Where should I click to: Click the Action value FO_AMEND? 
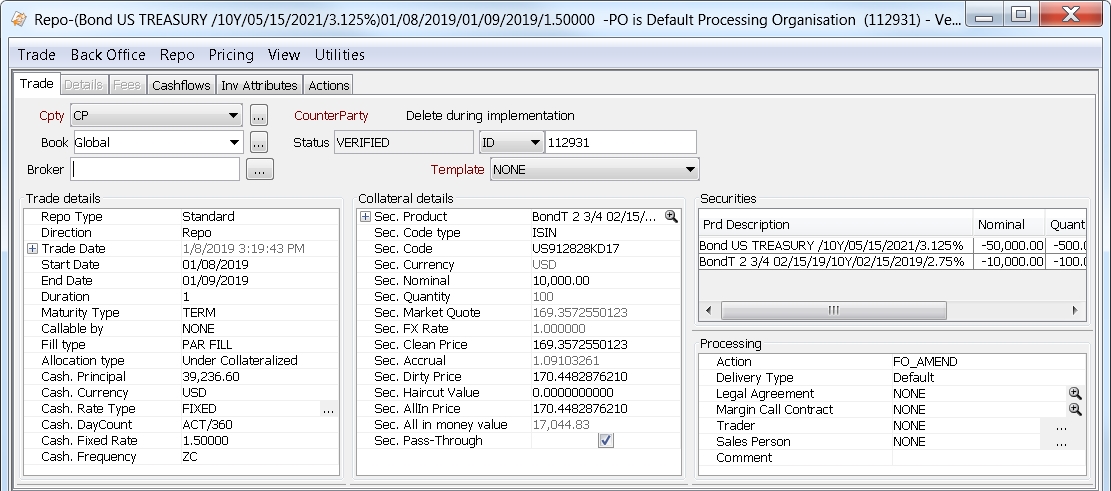pyautogui.click(x=925, y=361)
